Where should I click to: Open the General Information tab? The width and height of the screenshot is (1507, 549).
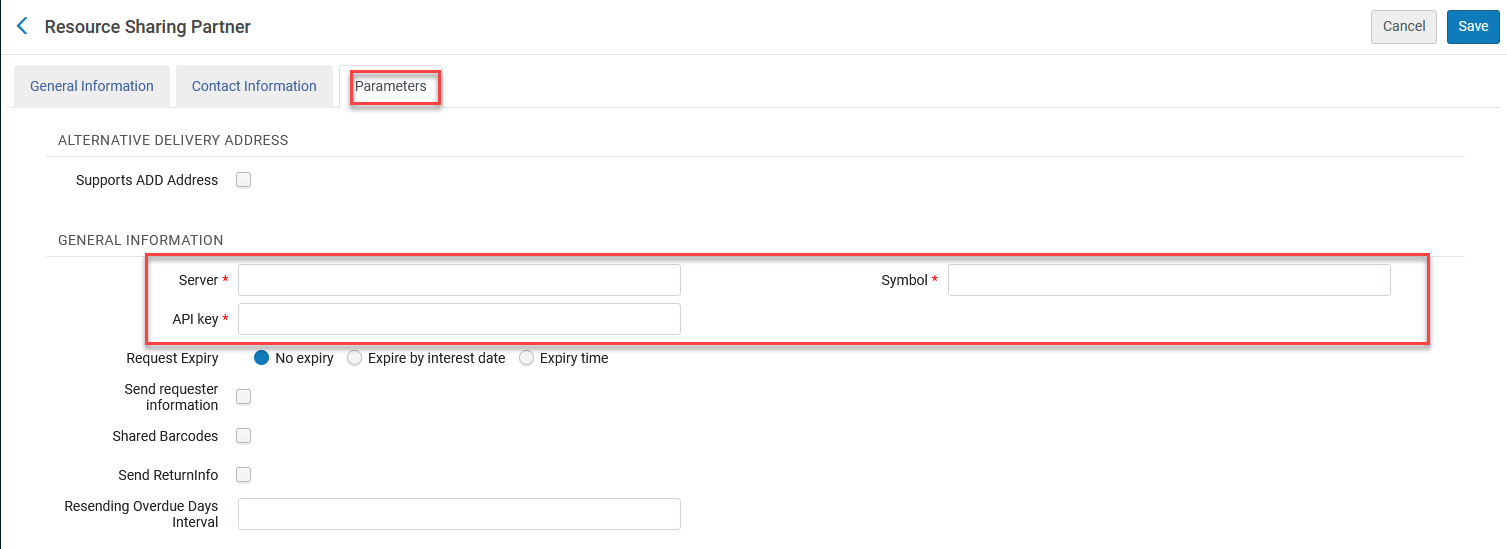tap(92, 86)
